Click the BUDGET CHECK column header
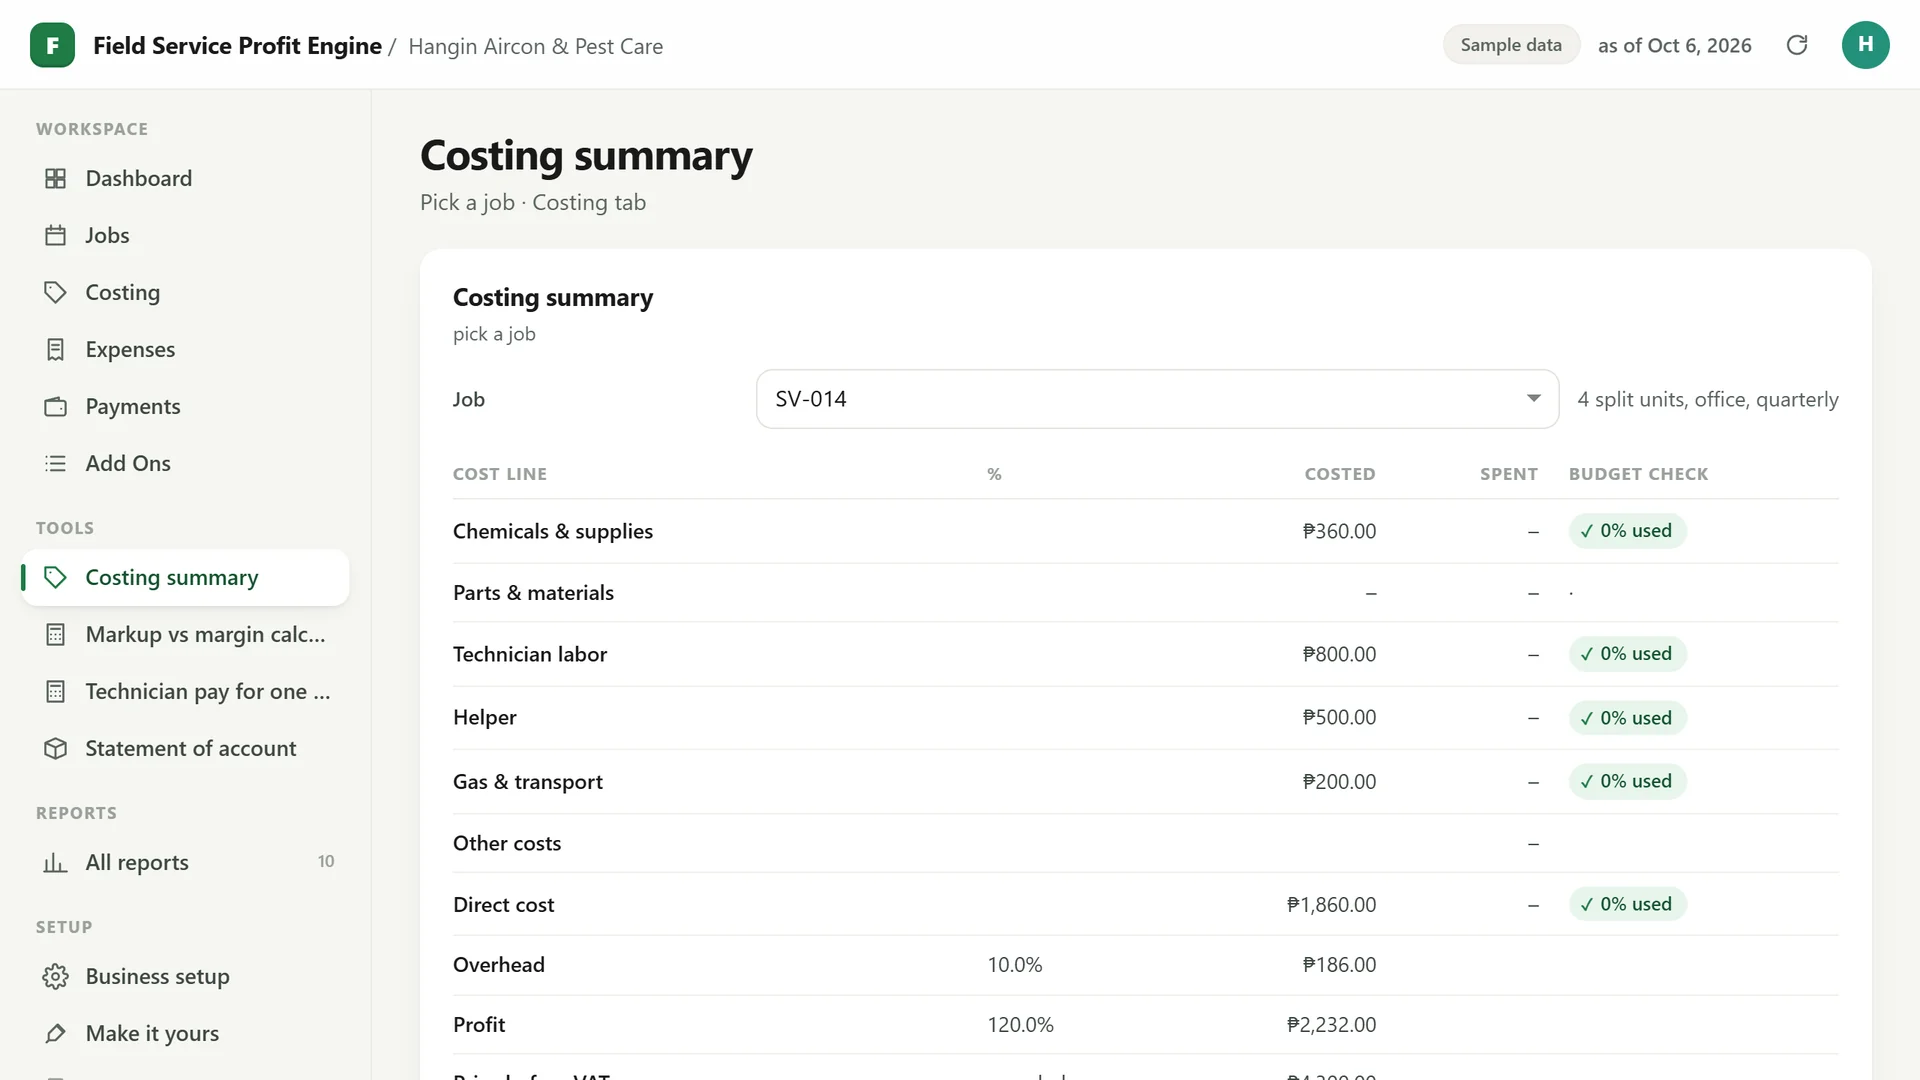Image resolution: width=1920 pixels, height=1080 pixels. click(x=1638, y=474)
